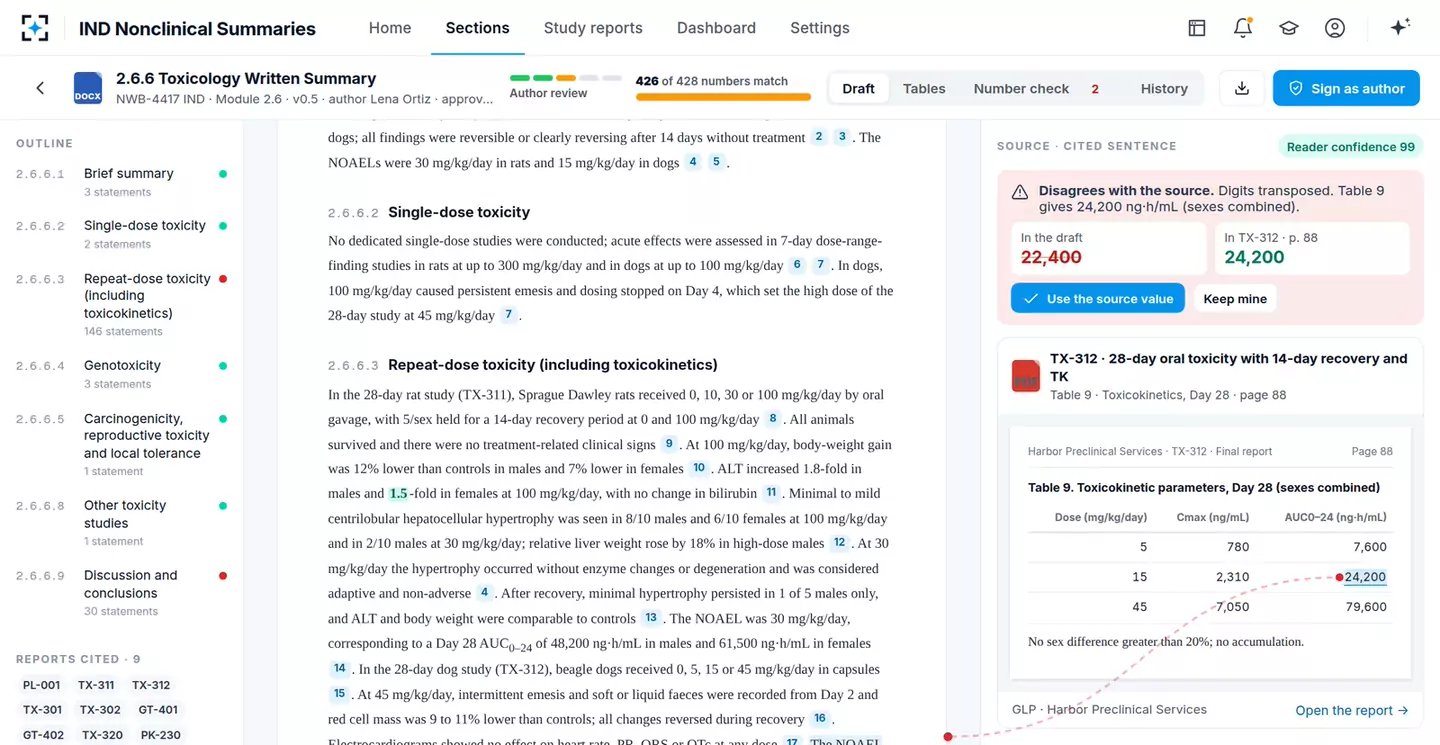Show the History view

(x=1164, y=88)
